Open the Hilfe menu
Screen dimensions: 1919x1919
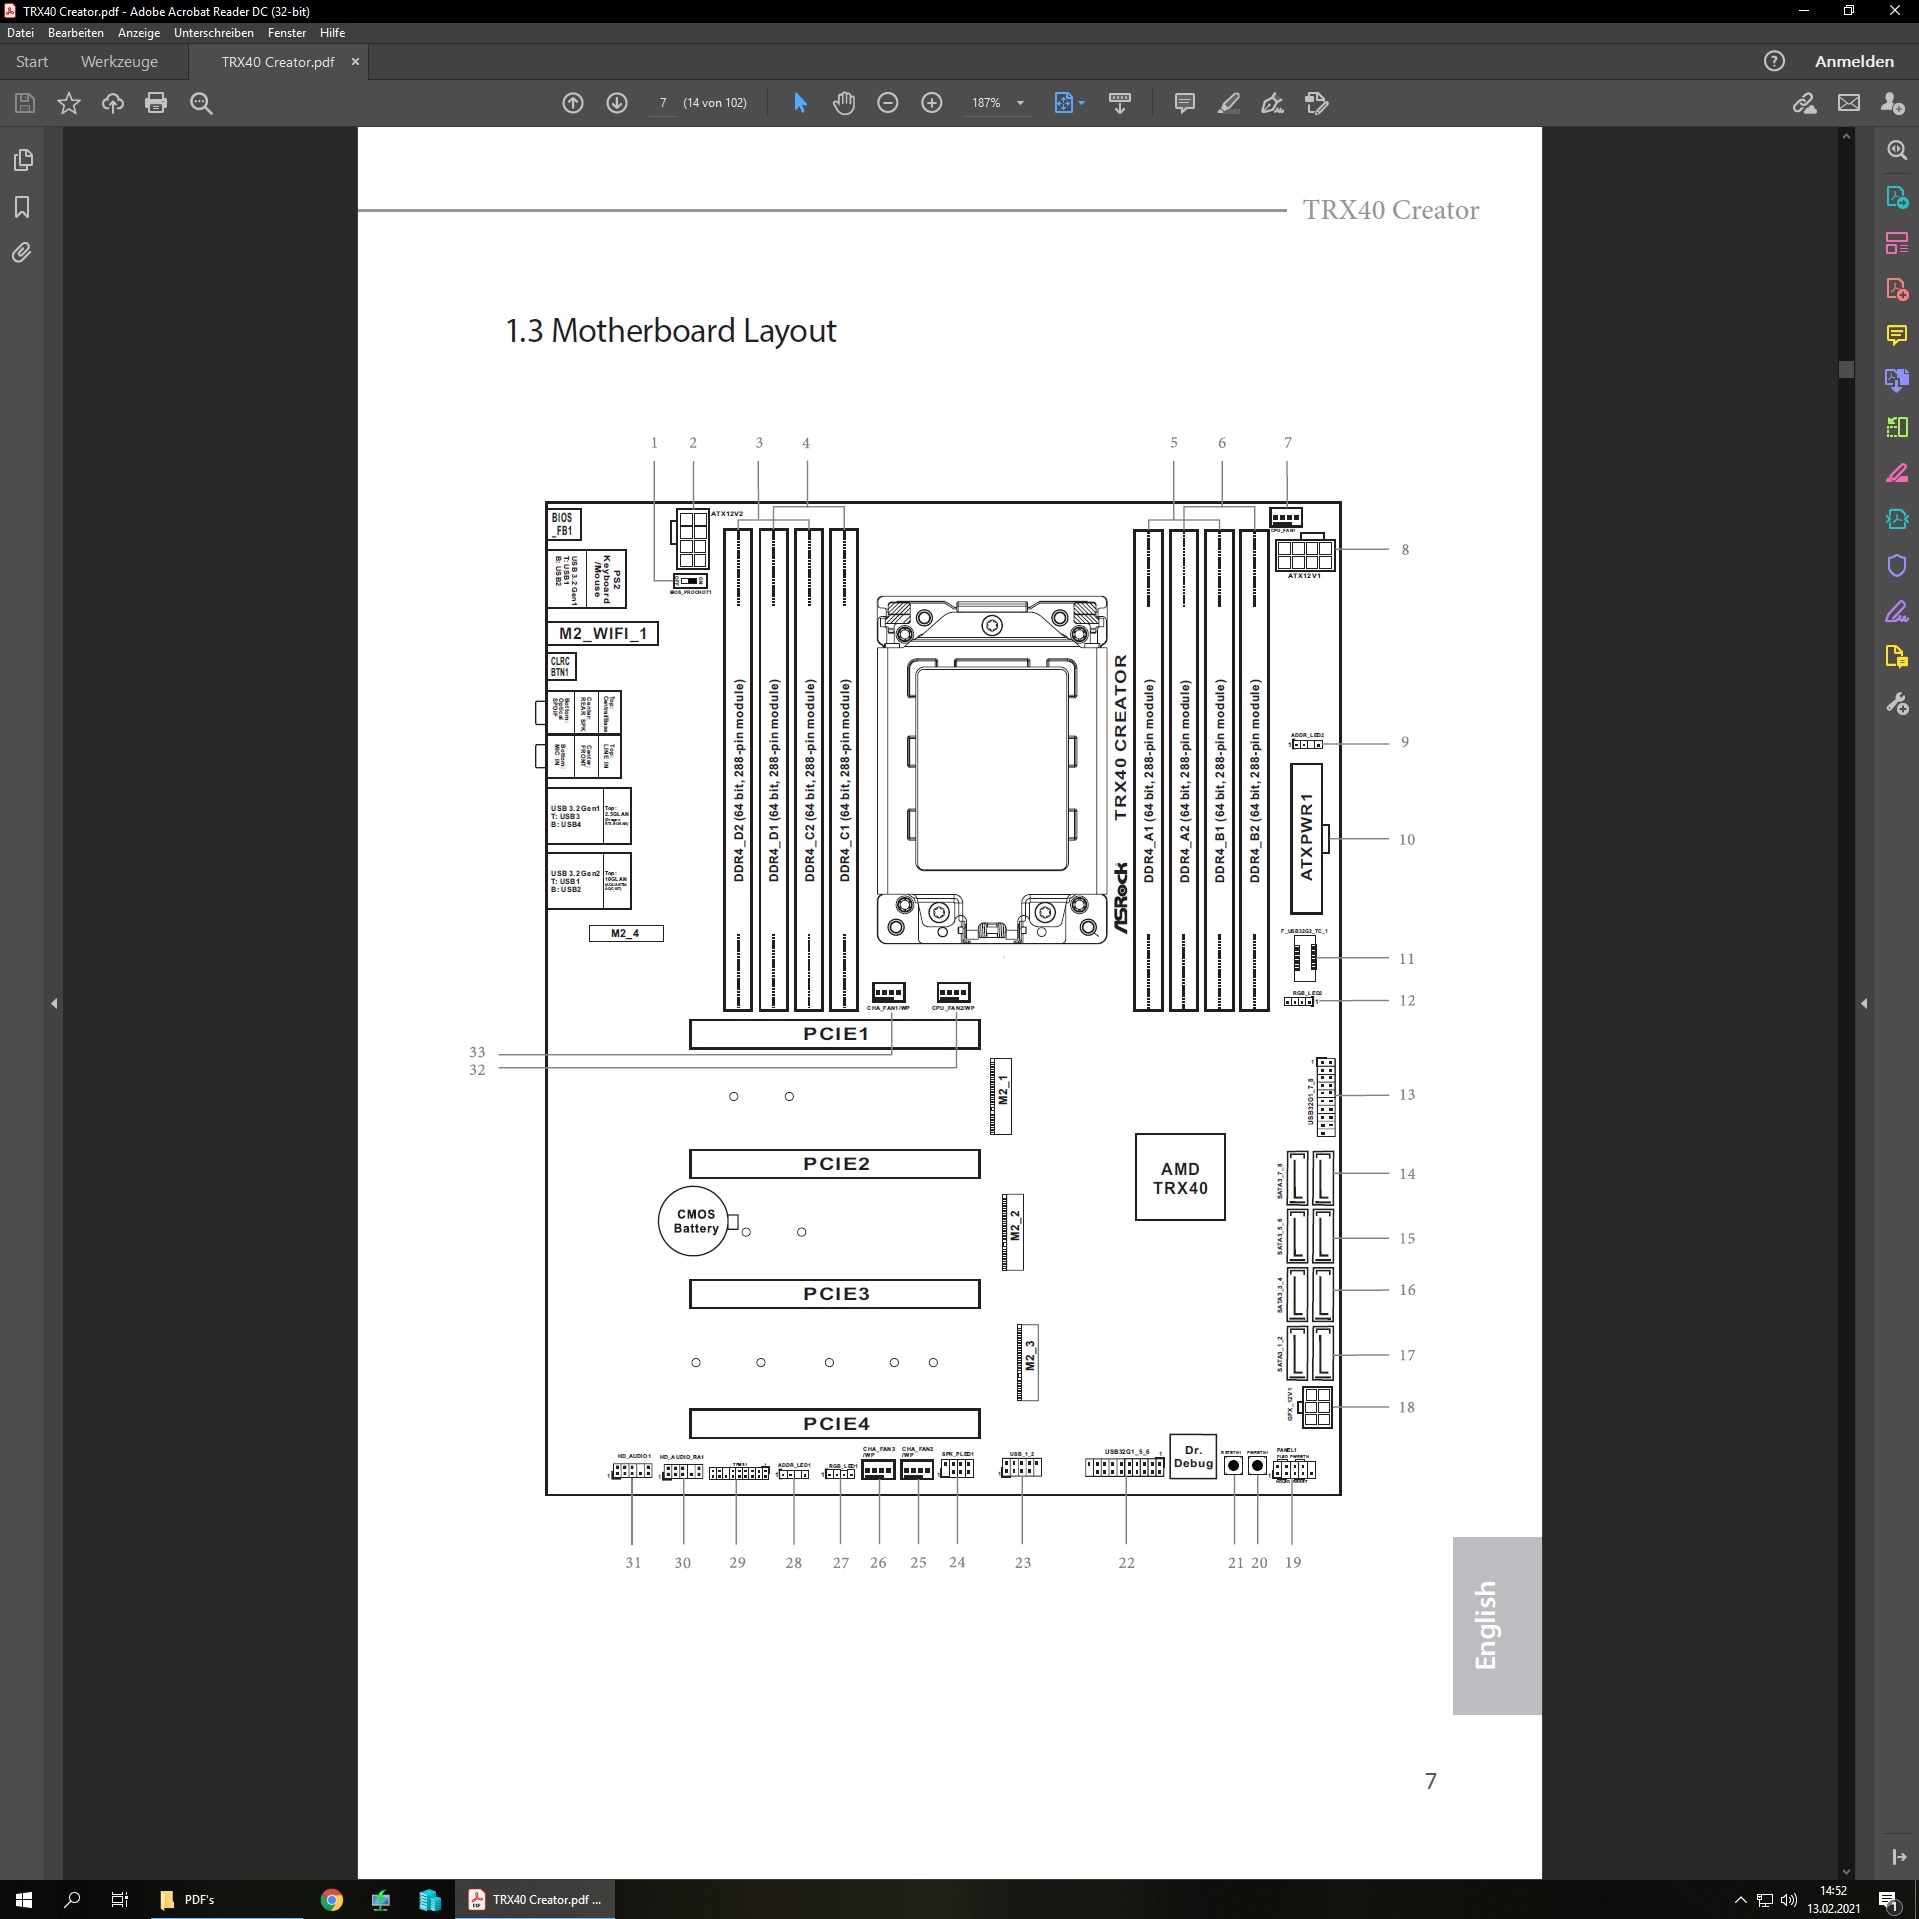333,33
